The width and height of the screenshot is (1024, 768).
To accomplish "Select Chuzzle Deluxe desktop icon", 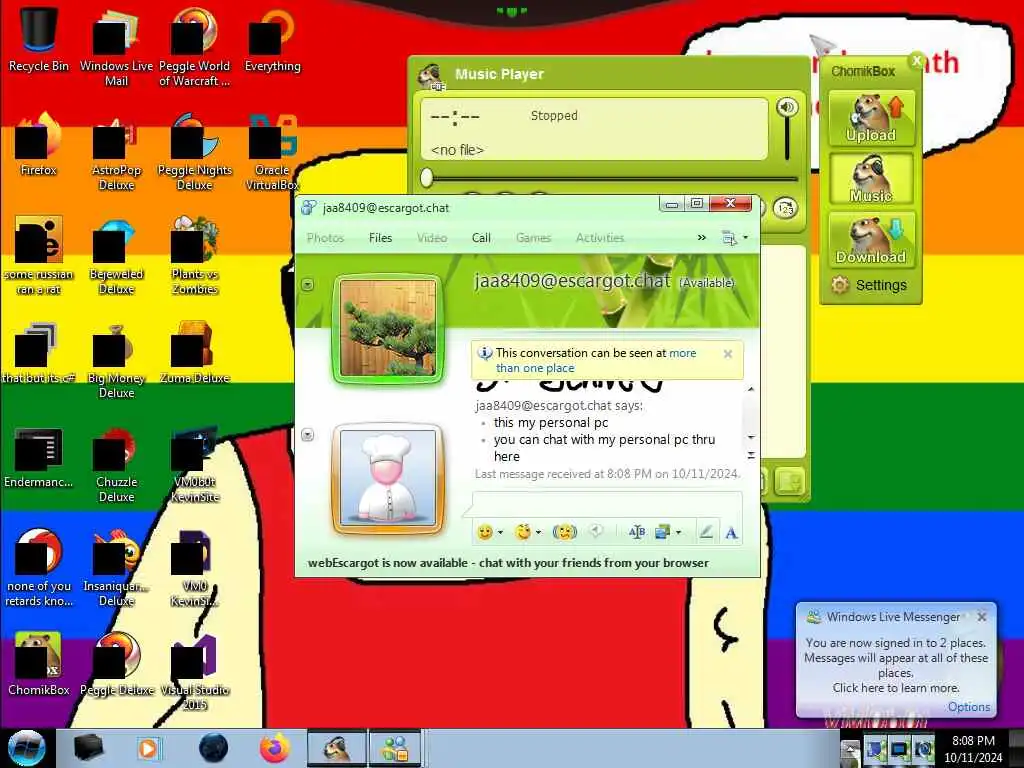I will coord(116,464).
